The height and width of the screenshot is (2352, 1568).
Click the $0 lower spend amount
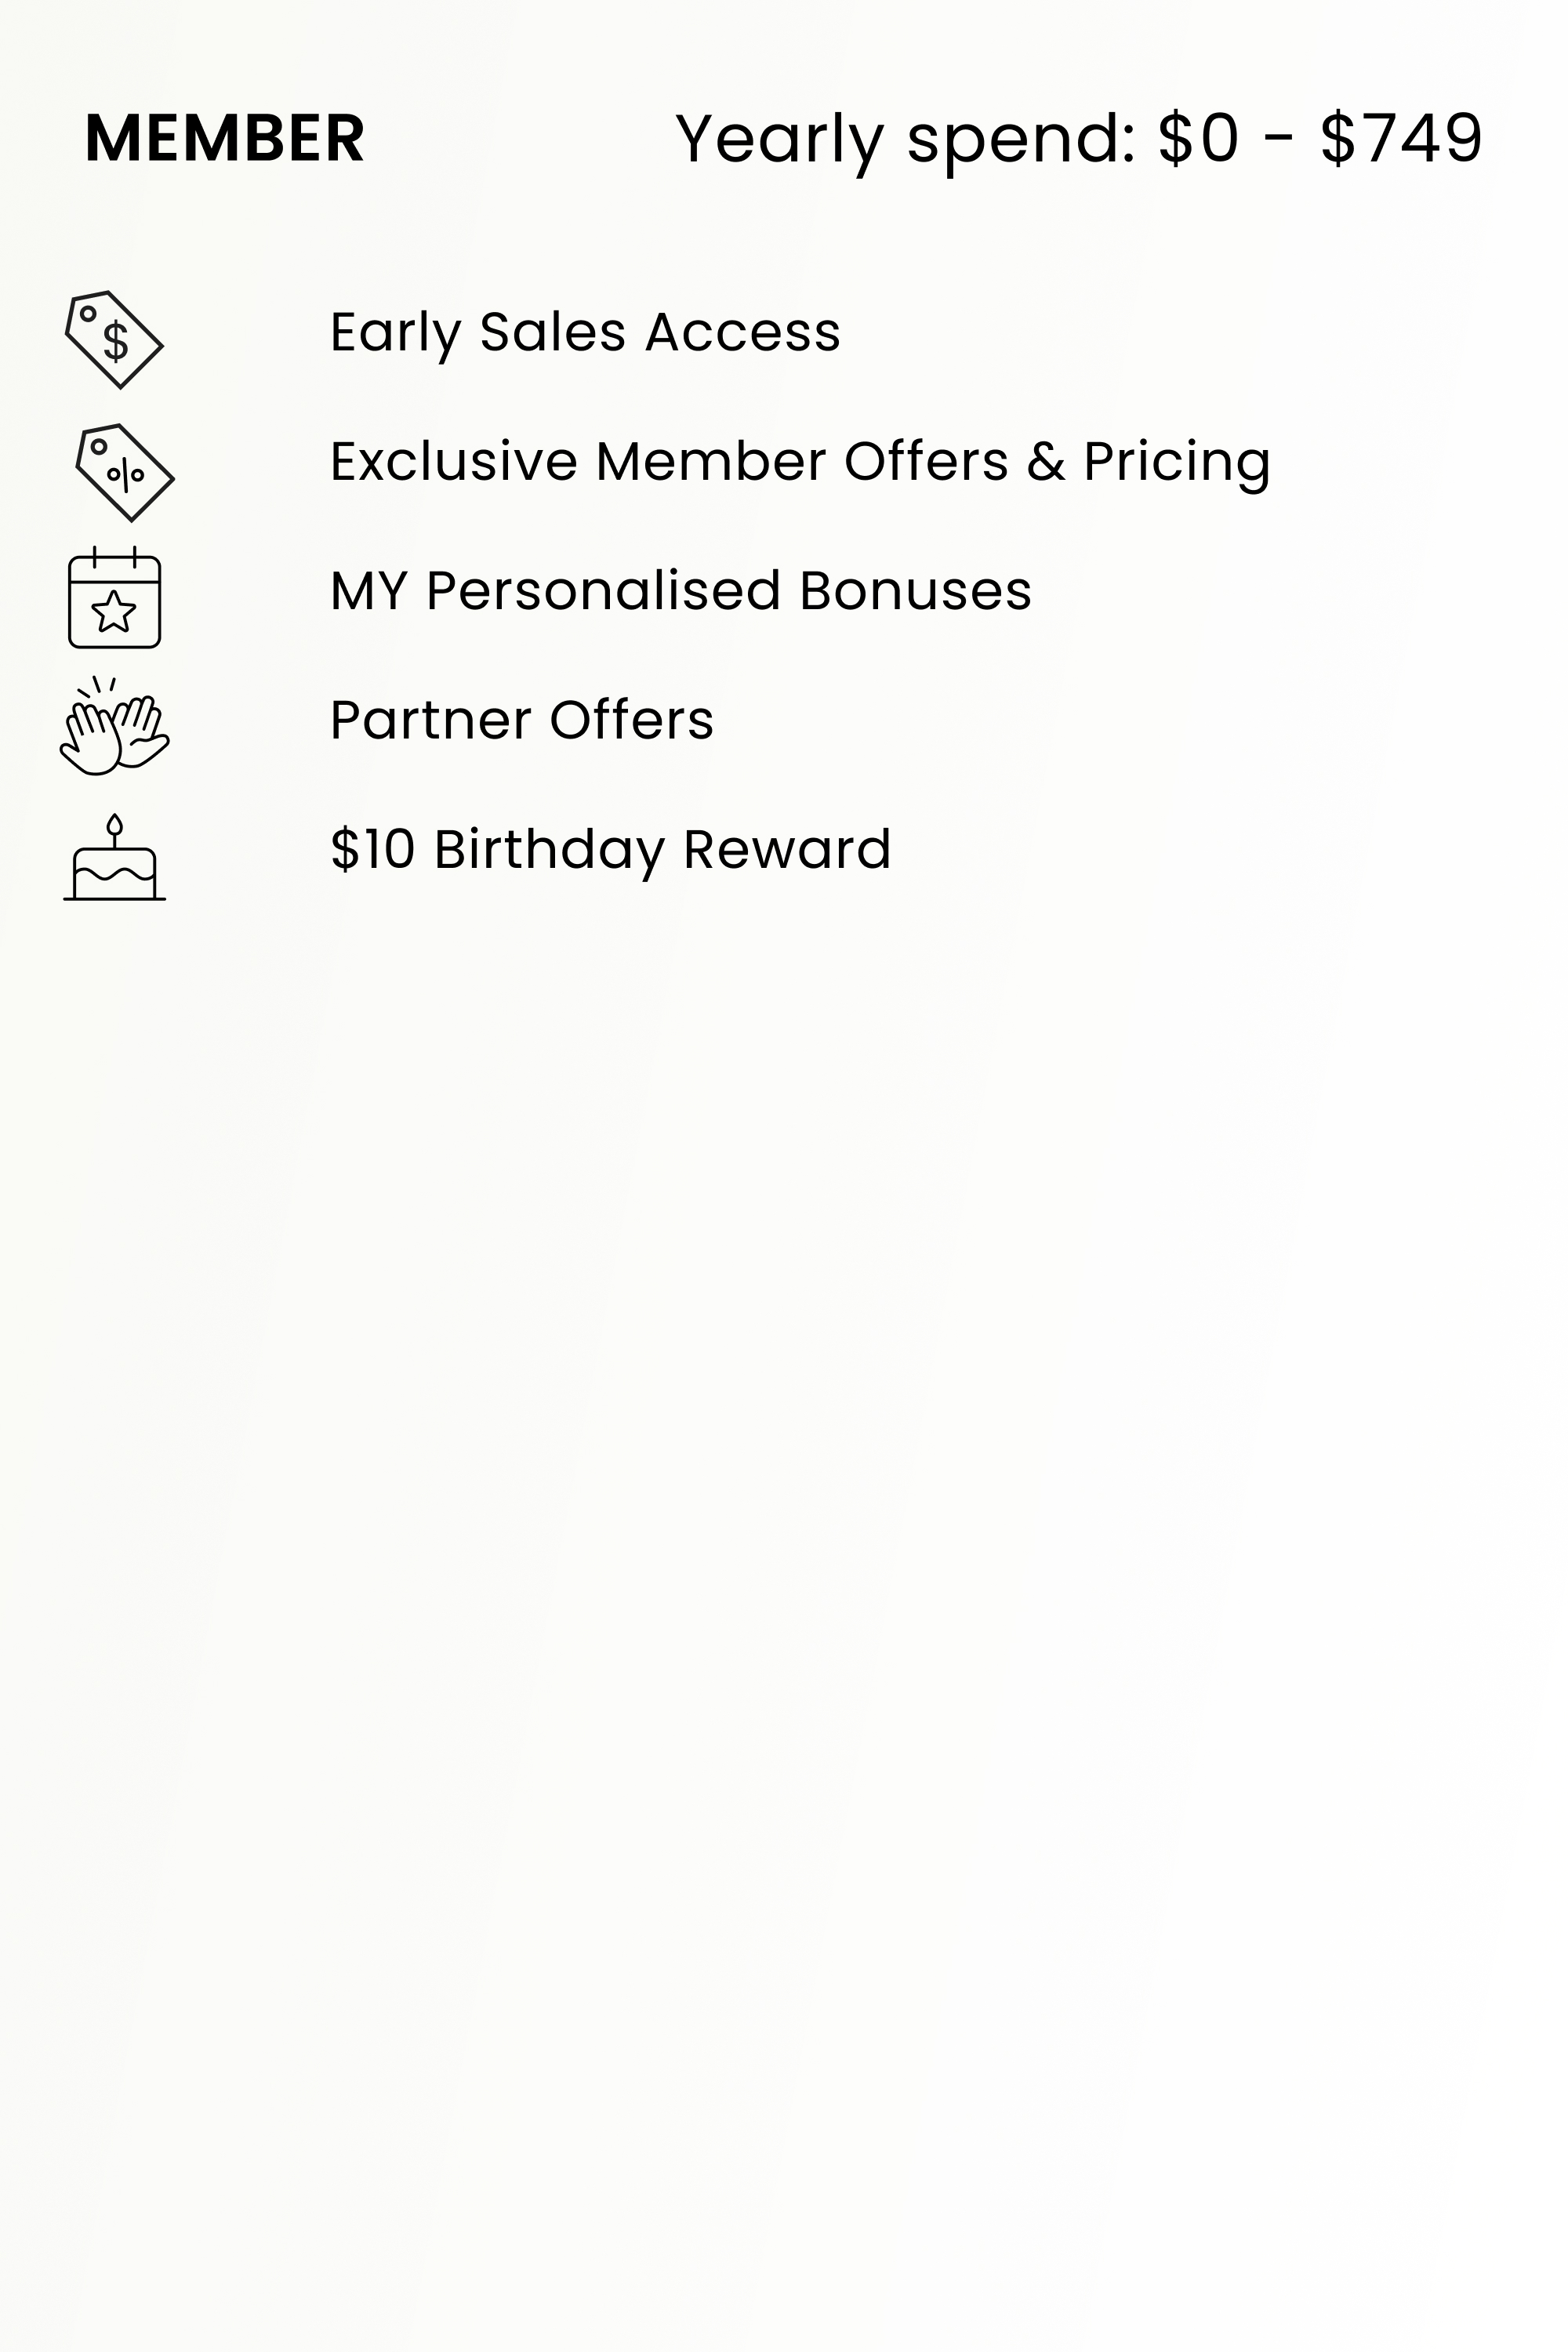1198,138
